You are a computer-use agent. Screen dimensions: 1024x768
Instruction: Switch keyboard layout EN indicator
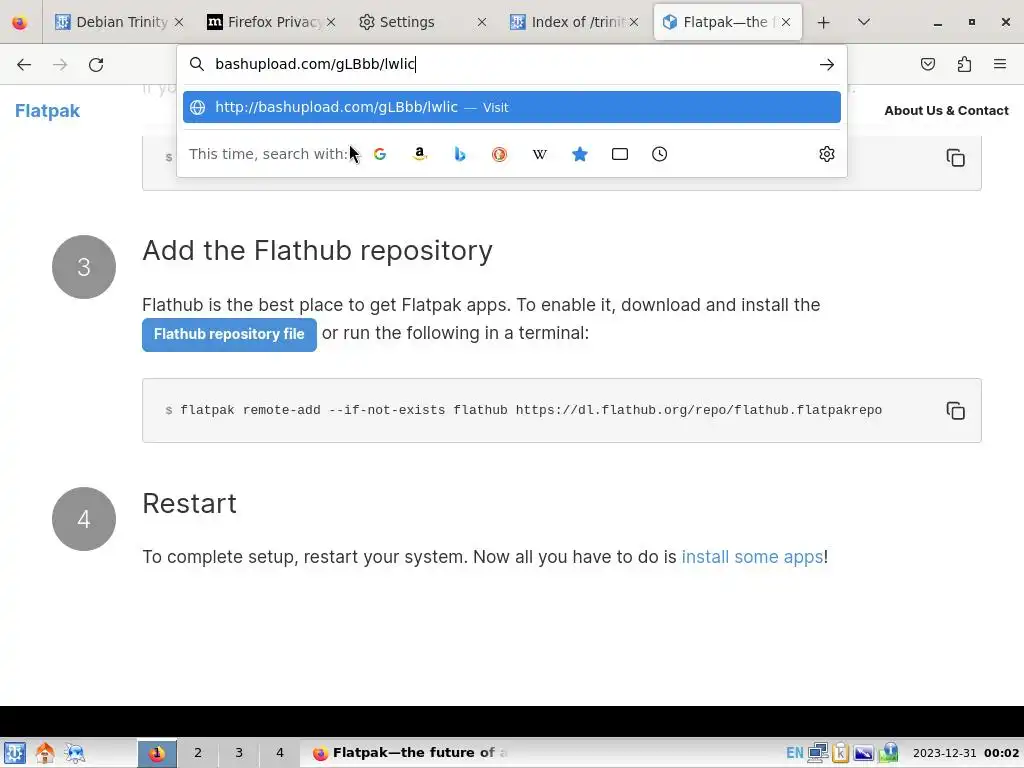(x=795, y=753)
